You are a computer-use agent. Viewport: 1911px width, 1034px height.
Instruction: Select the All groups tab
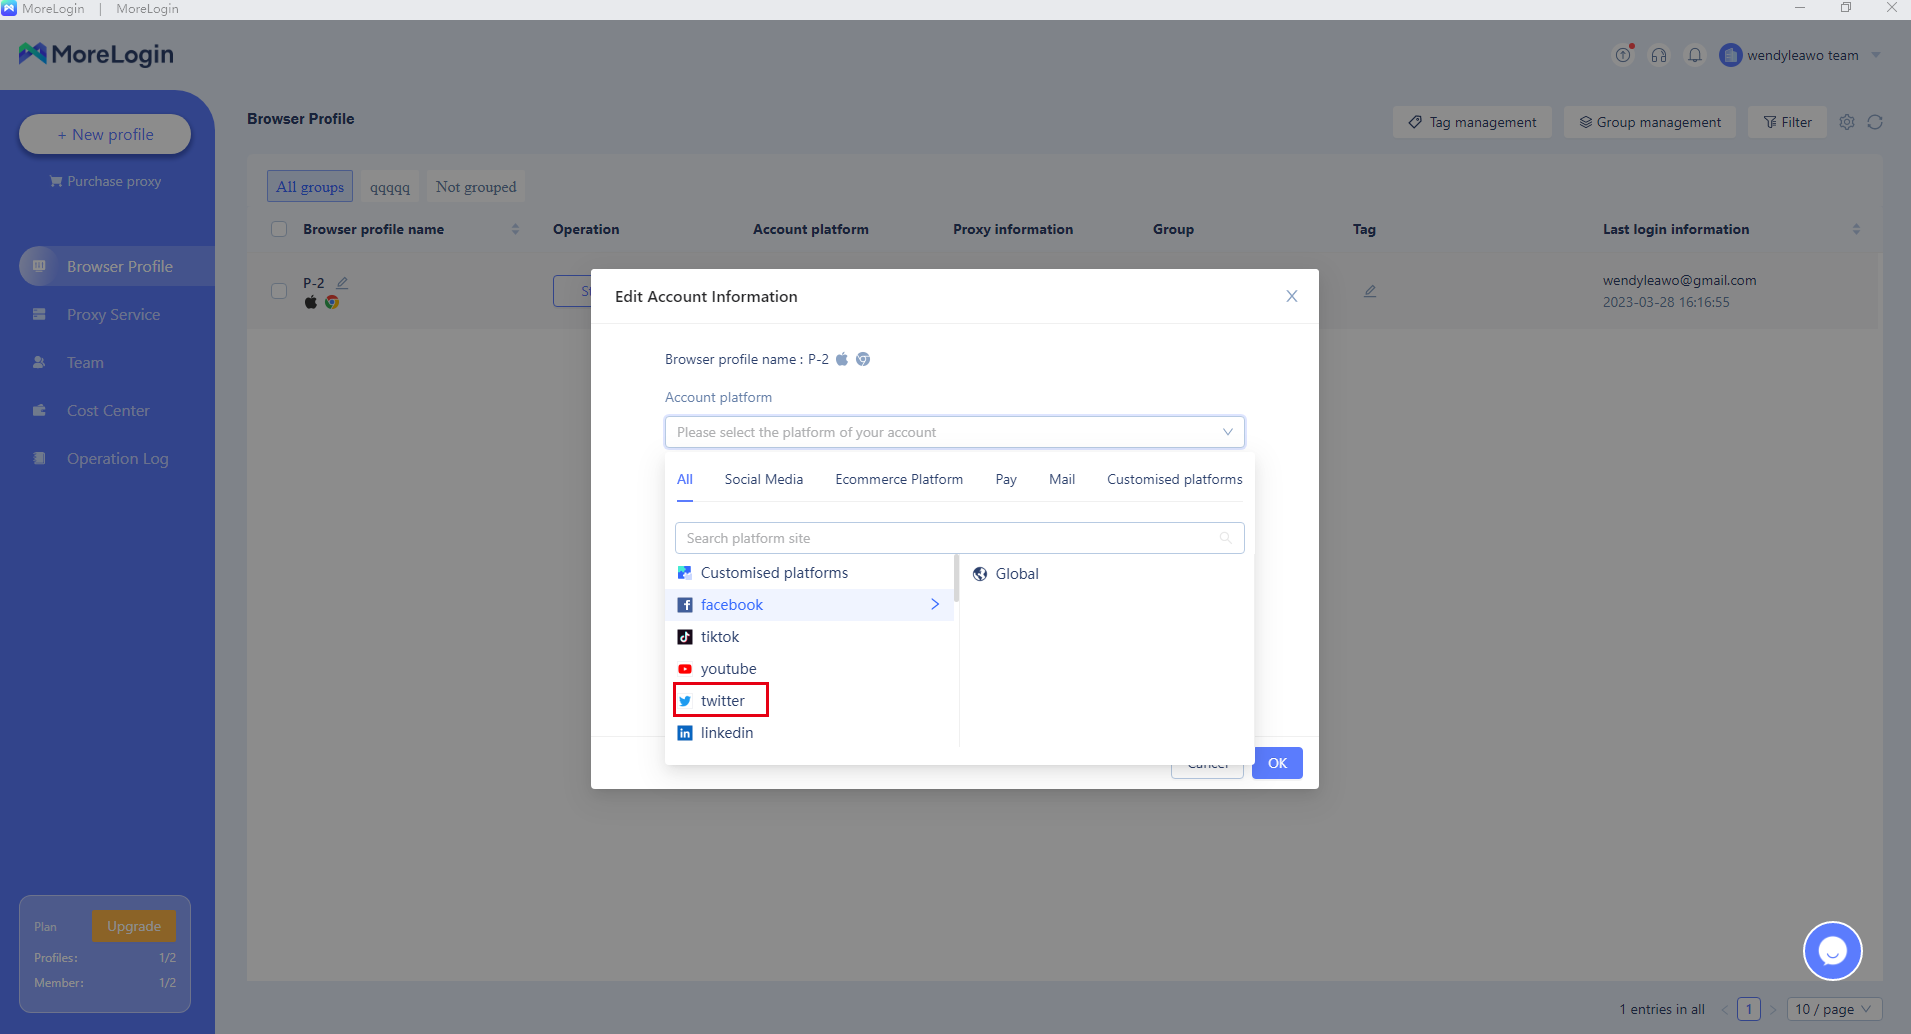(310, 186)
